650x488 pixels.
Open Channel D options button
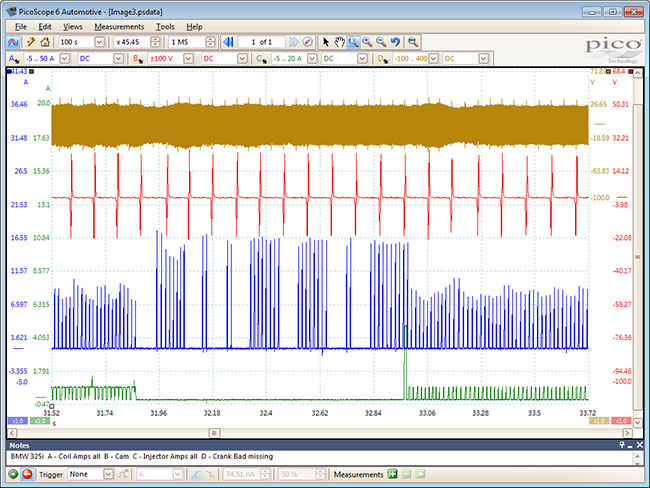(382, 59)
